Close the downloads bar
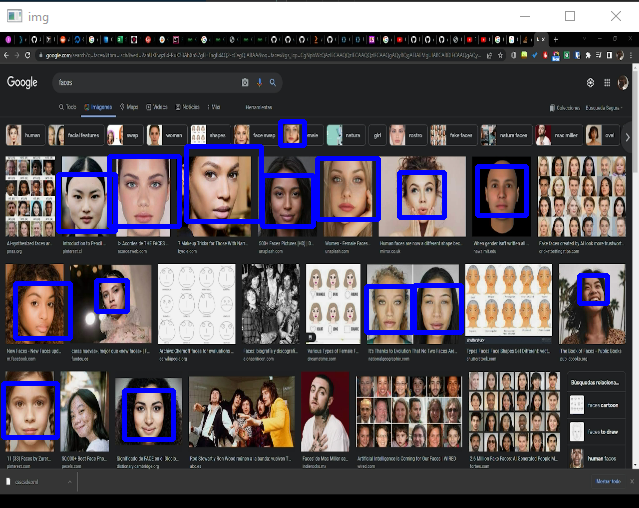639x508 pixels. [632, 482]
